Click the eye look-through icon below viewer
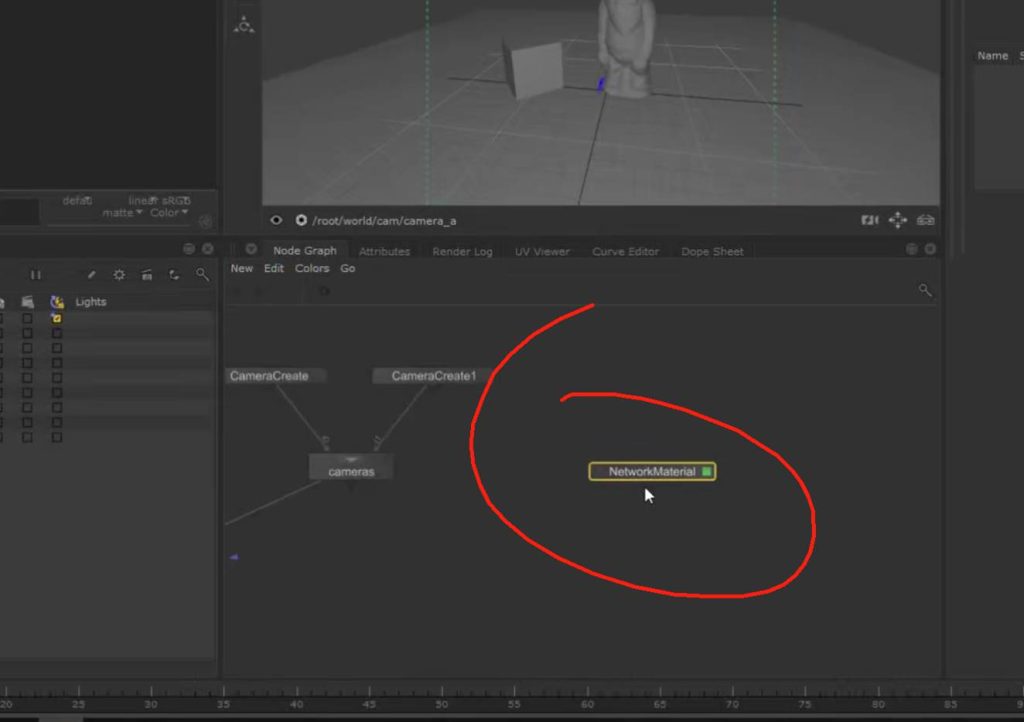 pos(277,220)
